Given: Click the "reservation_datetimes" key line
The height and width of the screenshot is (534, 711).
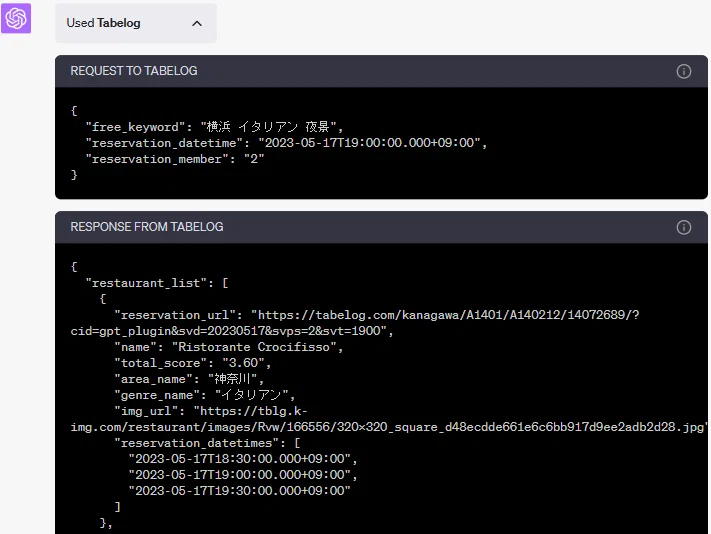Looking at the screenshot, I should point(207,443).
